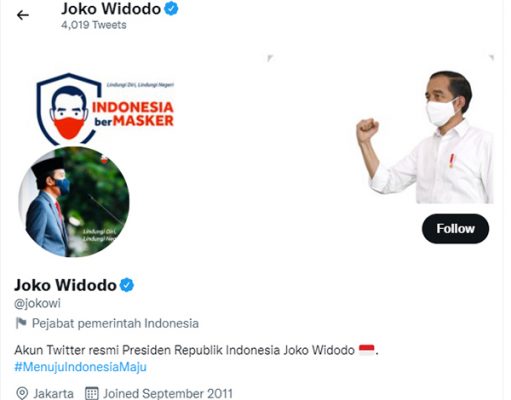Click the government official flag icon
The height and width of the screenshot is (400, 511).
pyautogui.click(x=21, y=323)
